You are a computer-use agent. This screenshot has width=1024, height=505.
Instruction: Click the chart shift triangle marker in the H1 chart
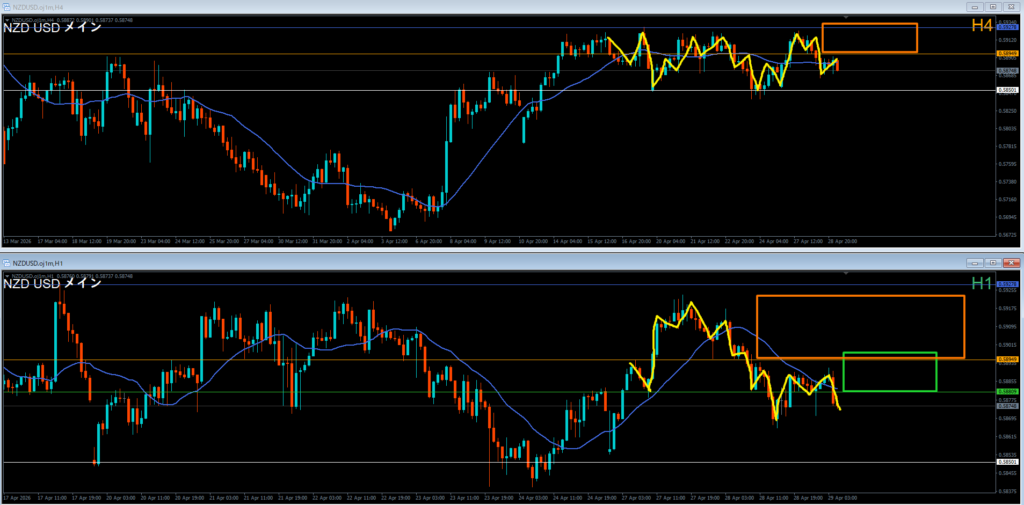coord(846,272)
